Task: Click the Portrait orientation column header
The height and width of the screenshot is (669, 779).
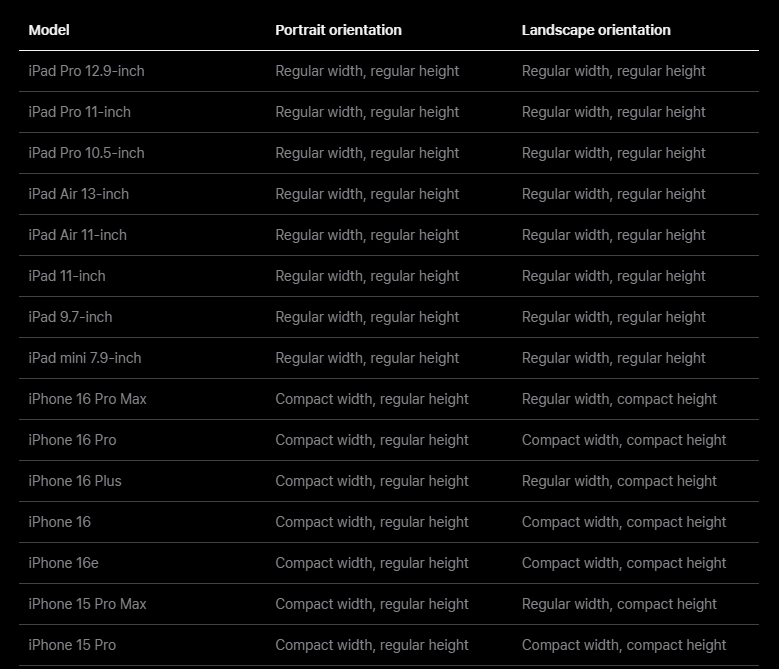Action: click(338, 30)
